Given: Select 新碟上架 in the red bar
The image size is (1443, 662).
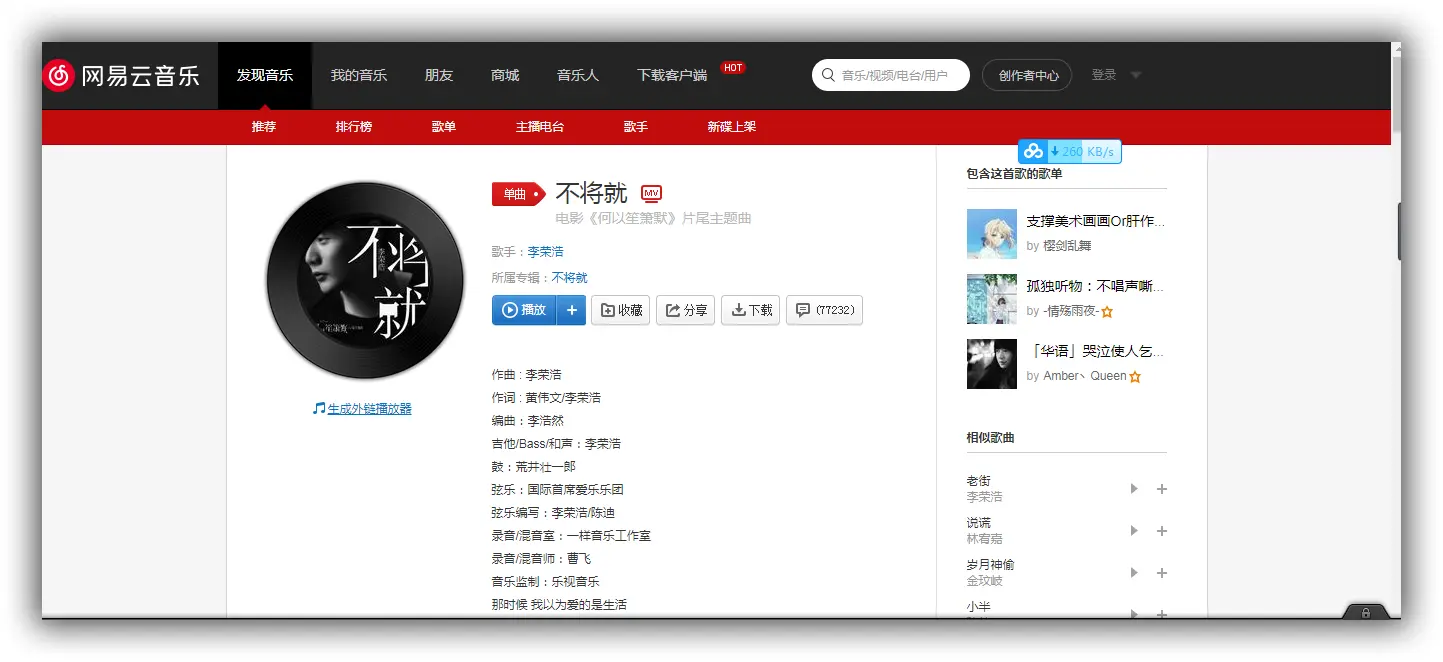Looking at the screenshot, I should tap(732, 127).
